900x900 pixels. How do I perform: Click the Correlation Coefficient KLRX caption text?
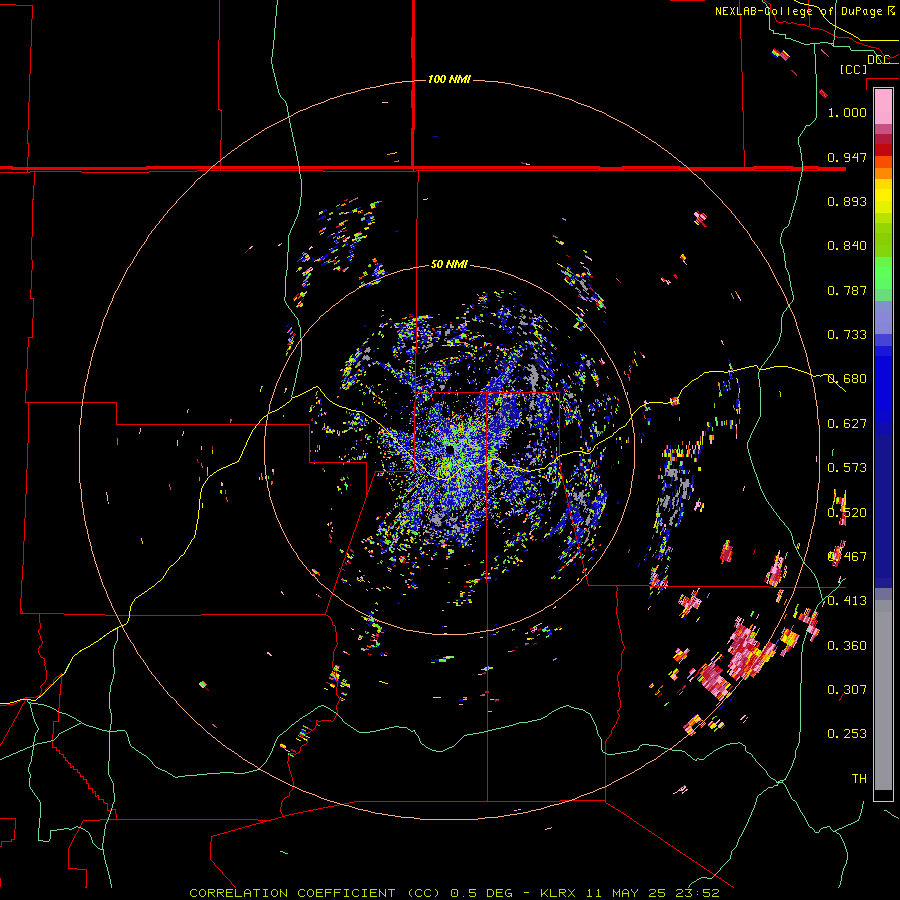tap(454, 893)
